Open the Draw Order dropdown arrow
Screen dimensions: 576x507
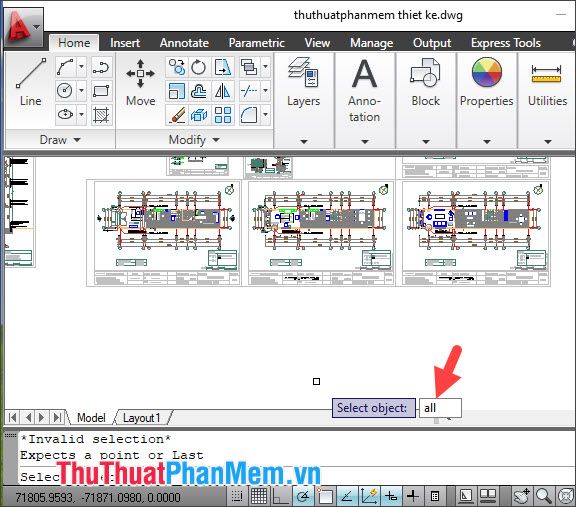[x=265, y=68]
